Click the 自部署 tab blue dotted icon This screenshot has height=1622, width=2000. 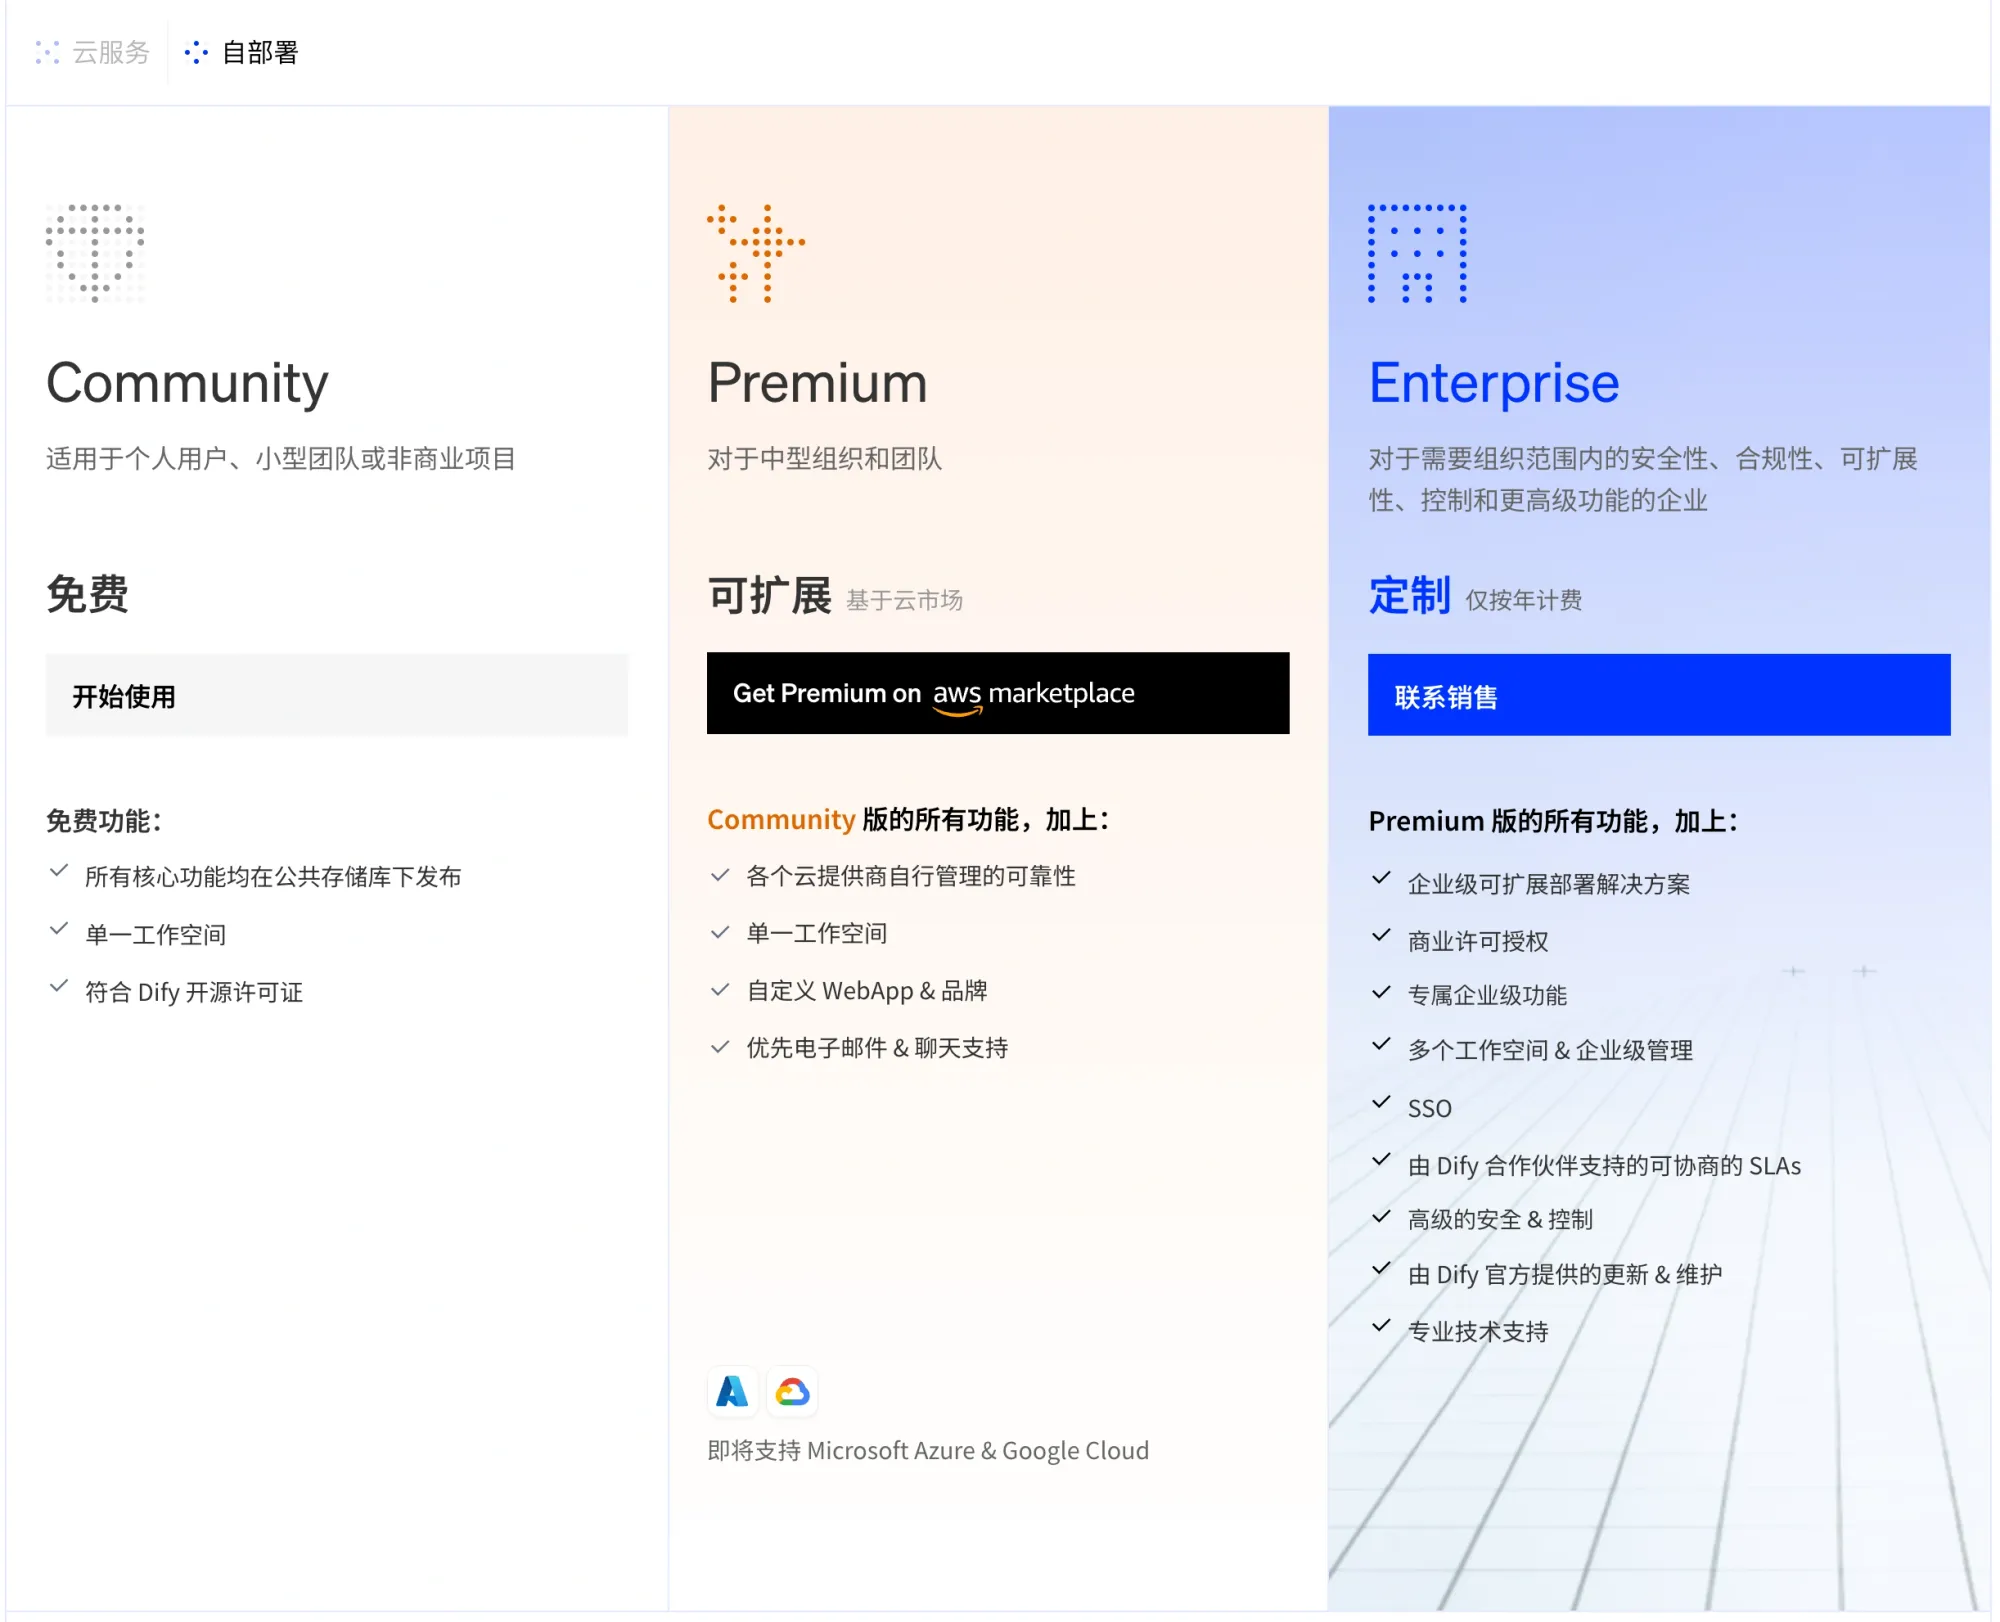coord(196,52)
